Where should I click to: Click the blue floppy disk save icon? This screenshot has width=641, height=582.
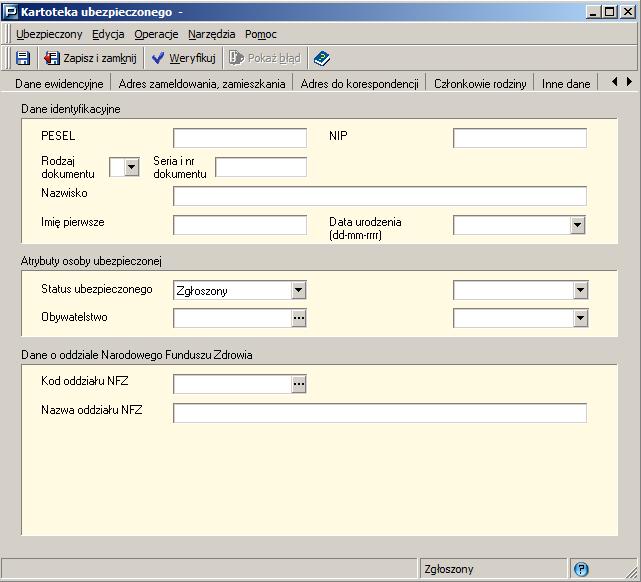tap(23, 58)
